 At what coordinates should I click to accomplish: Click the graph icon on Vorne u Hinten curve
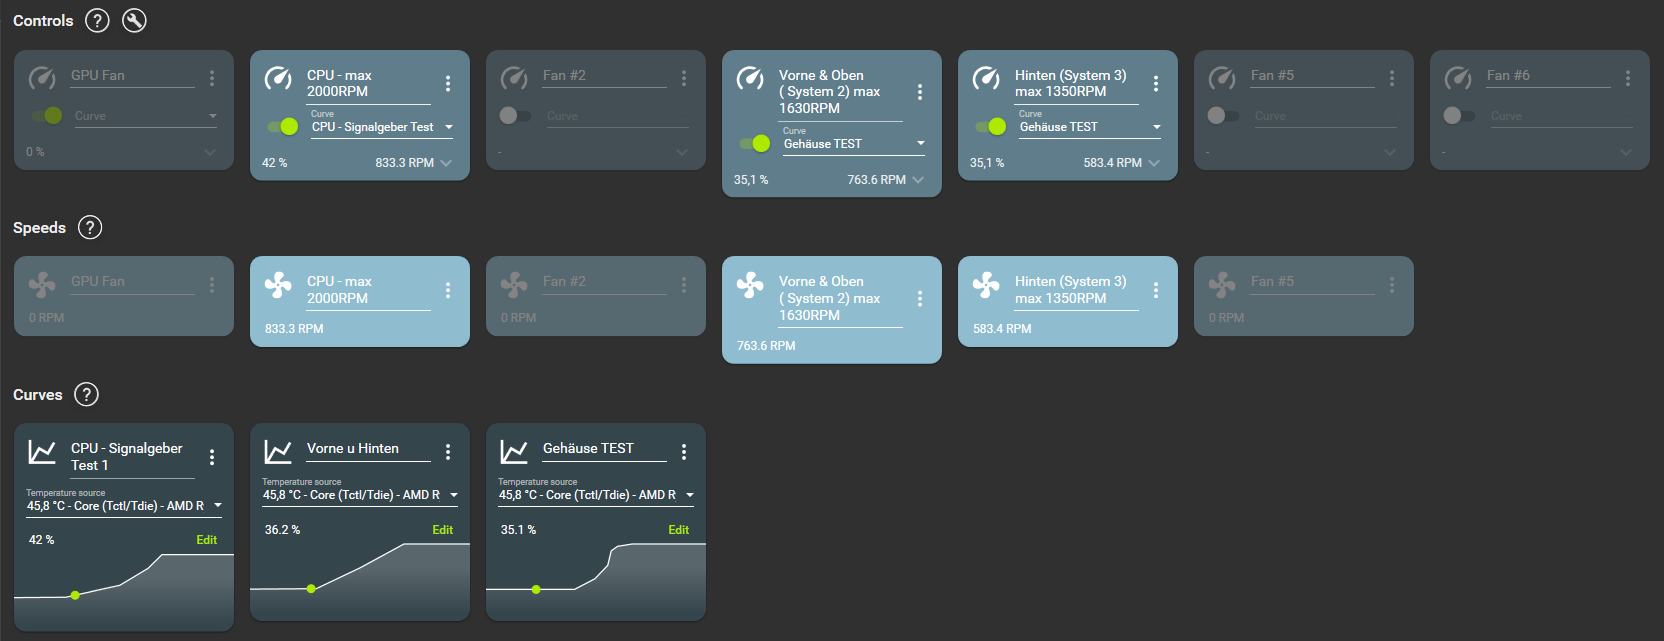[278, 452]
